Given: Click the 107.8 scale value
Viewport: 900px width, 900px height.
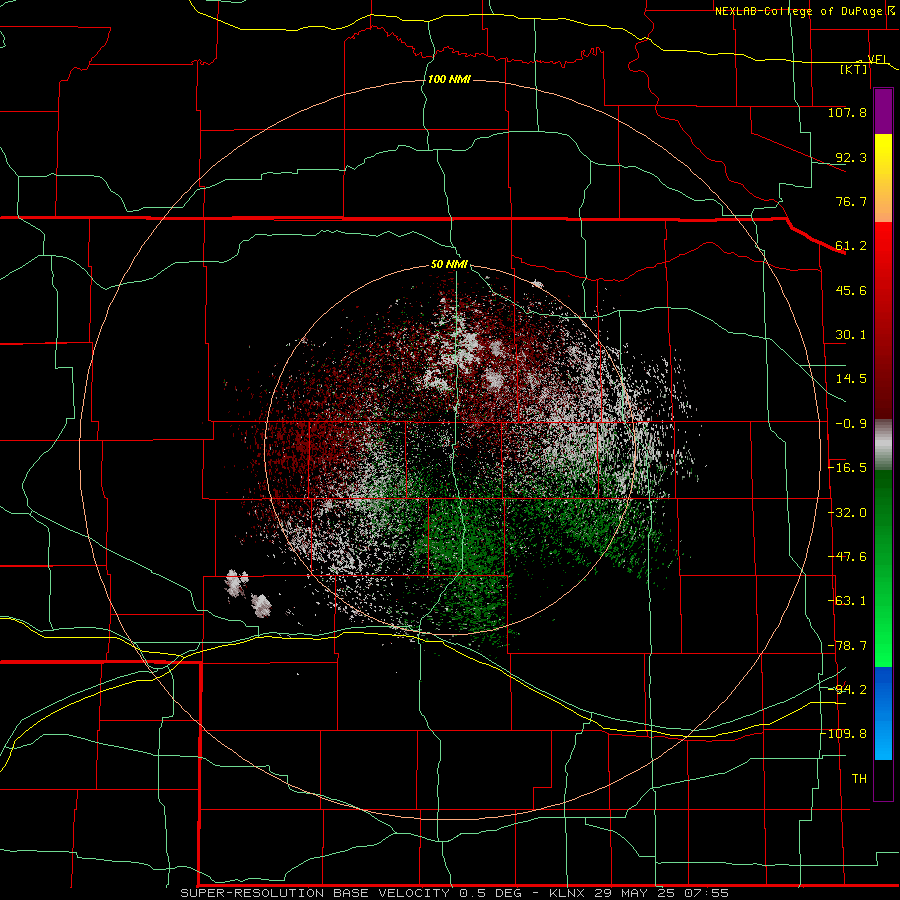Looking at the screenshot, I should [x=847, y=112].
